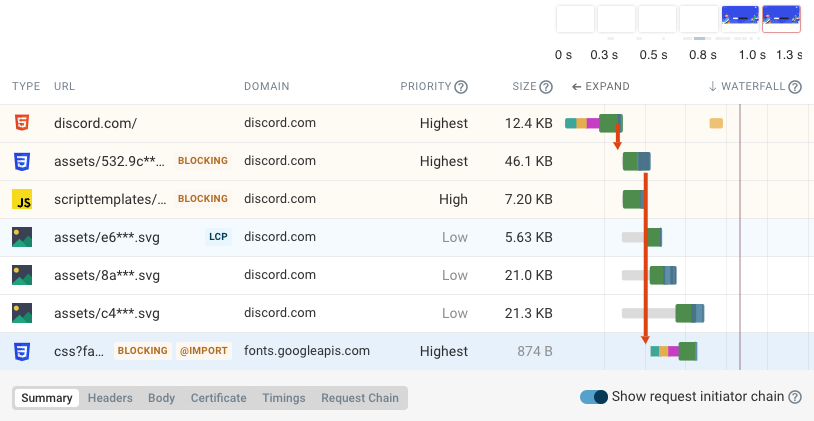
Task: Switch to the Certificate tab
Action: click(219, 398)
